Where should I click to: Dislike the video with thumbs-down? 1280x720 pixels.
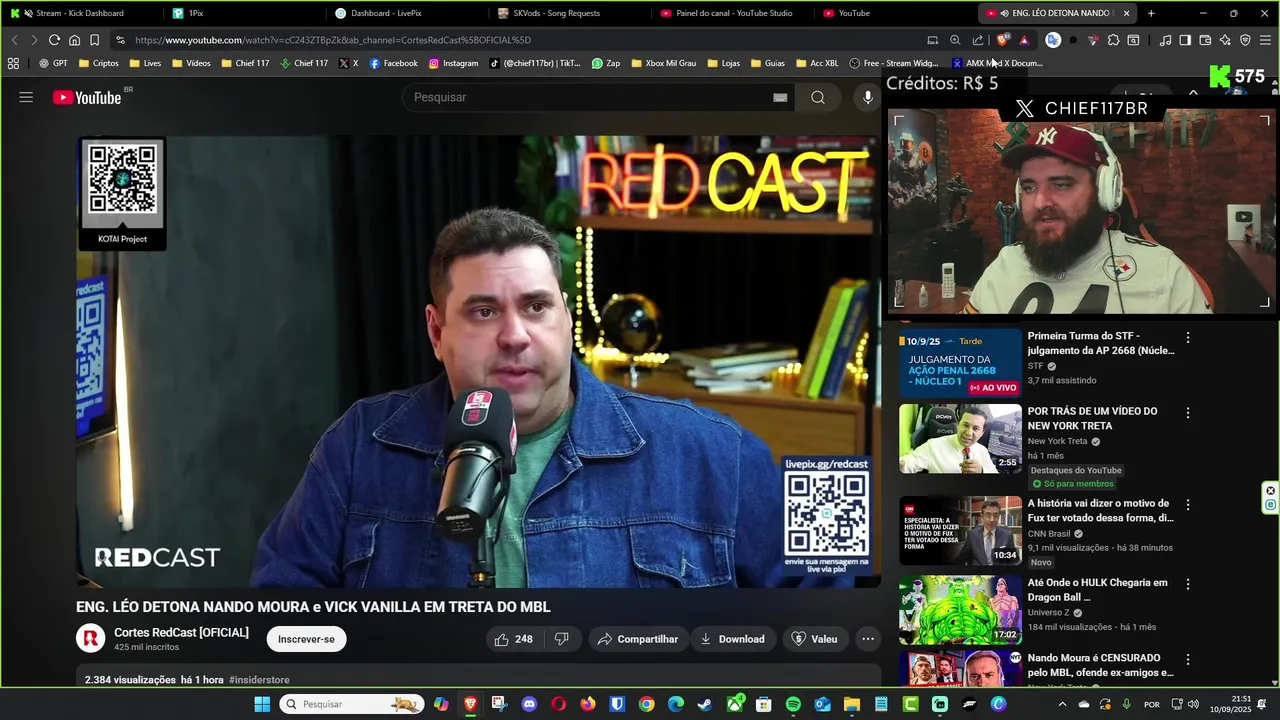coord(562,639)
